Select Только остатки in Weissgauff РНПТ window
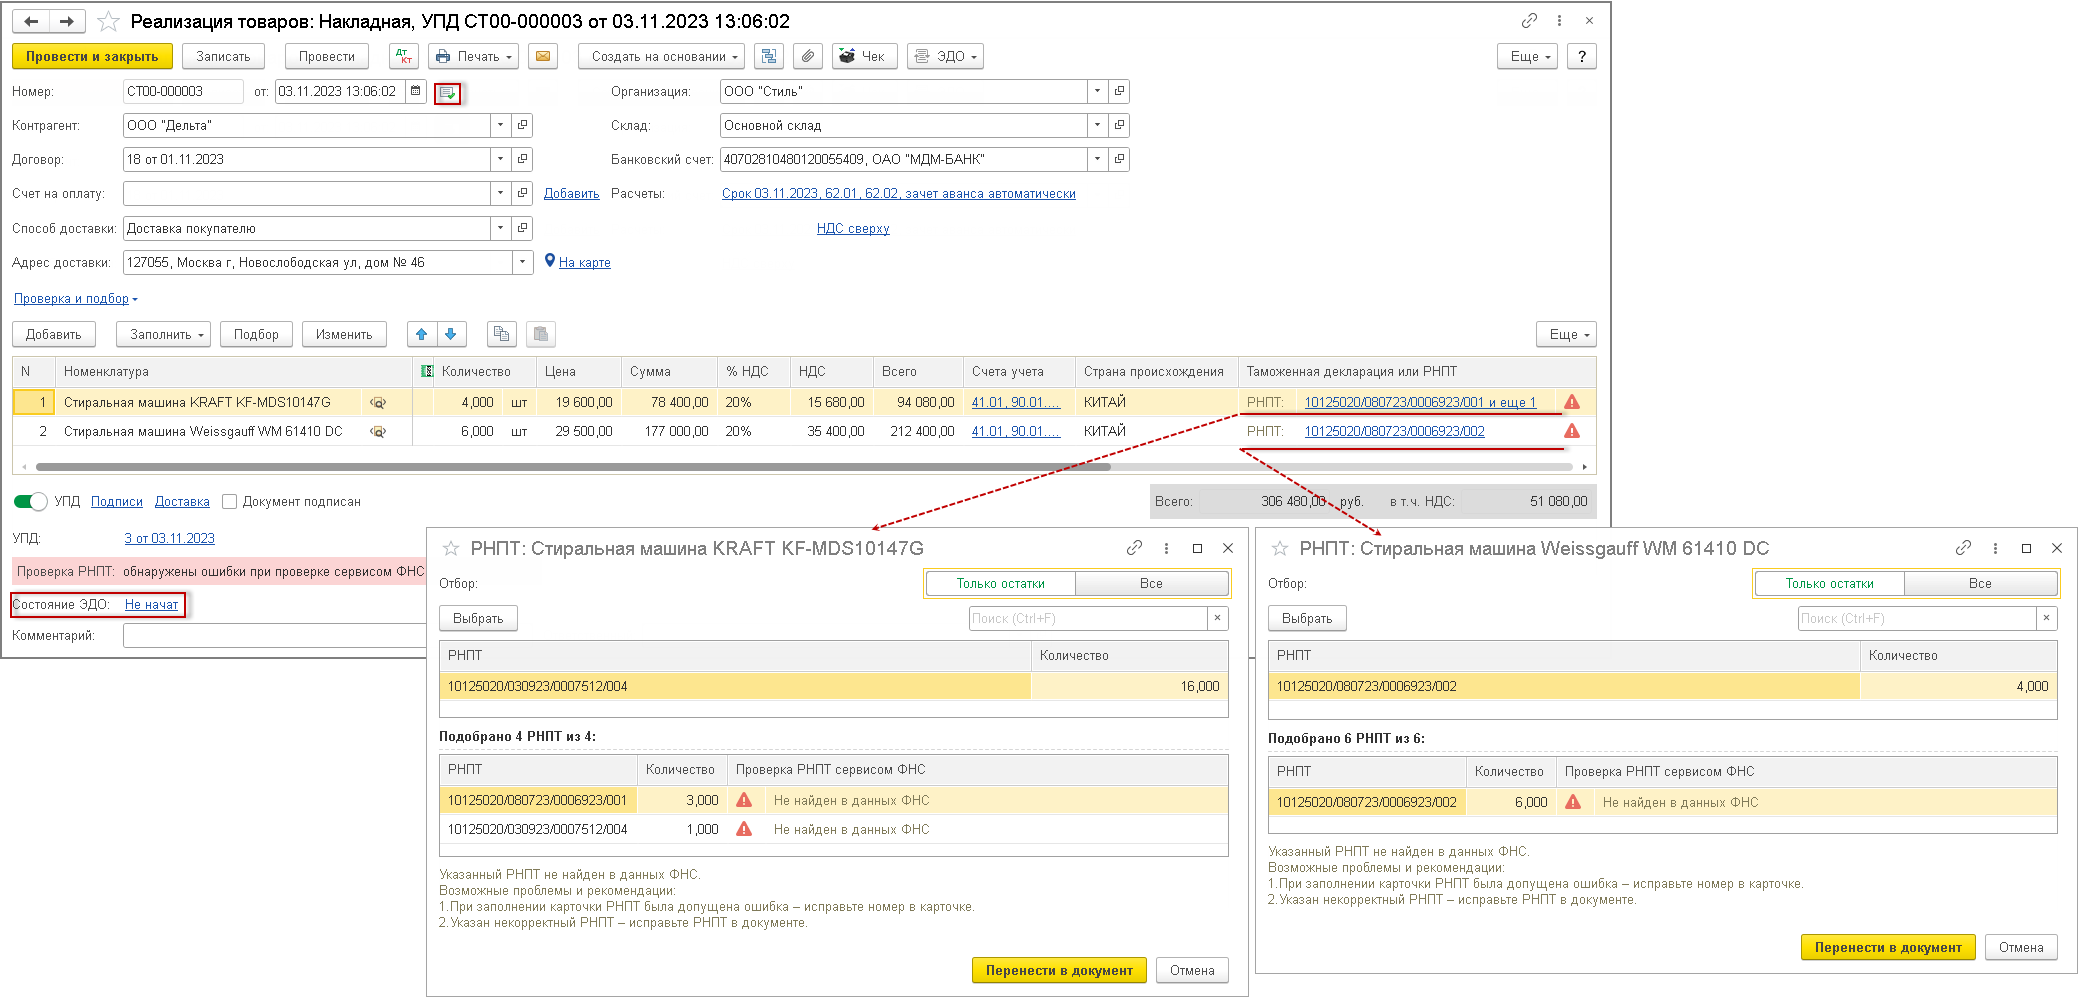The width and height of the screenshot is (2079, 997). pos(1829,583)
